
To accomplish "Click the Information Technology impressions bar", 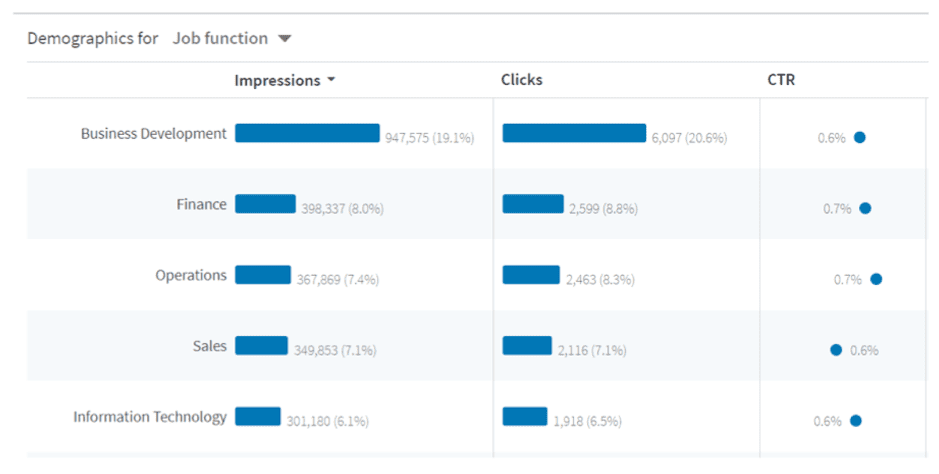I will (258, 417).
